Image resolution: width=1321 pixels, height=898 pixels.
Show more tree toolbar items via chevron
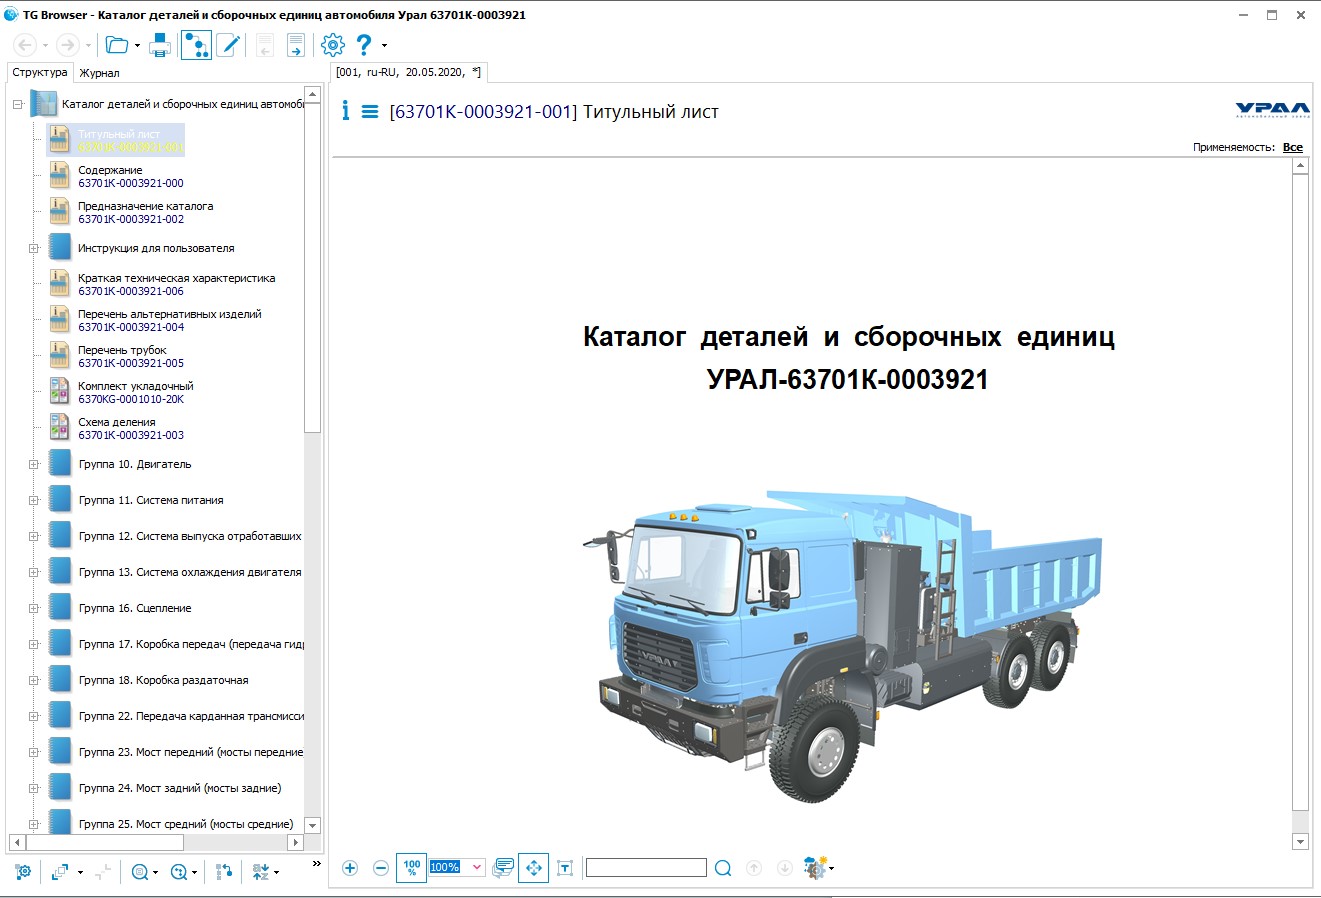[317, 864]
